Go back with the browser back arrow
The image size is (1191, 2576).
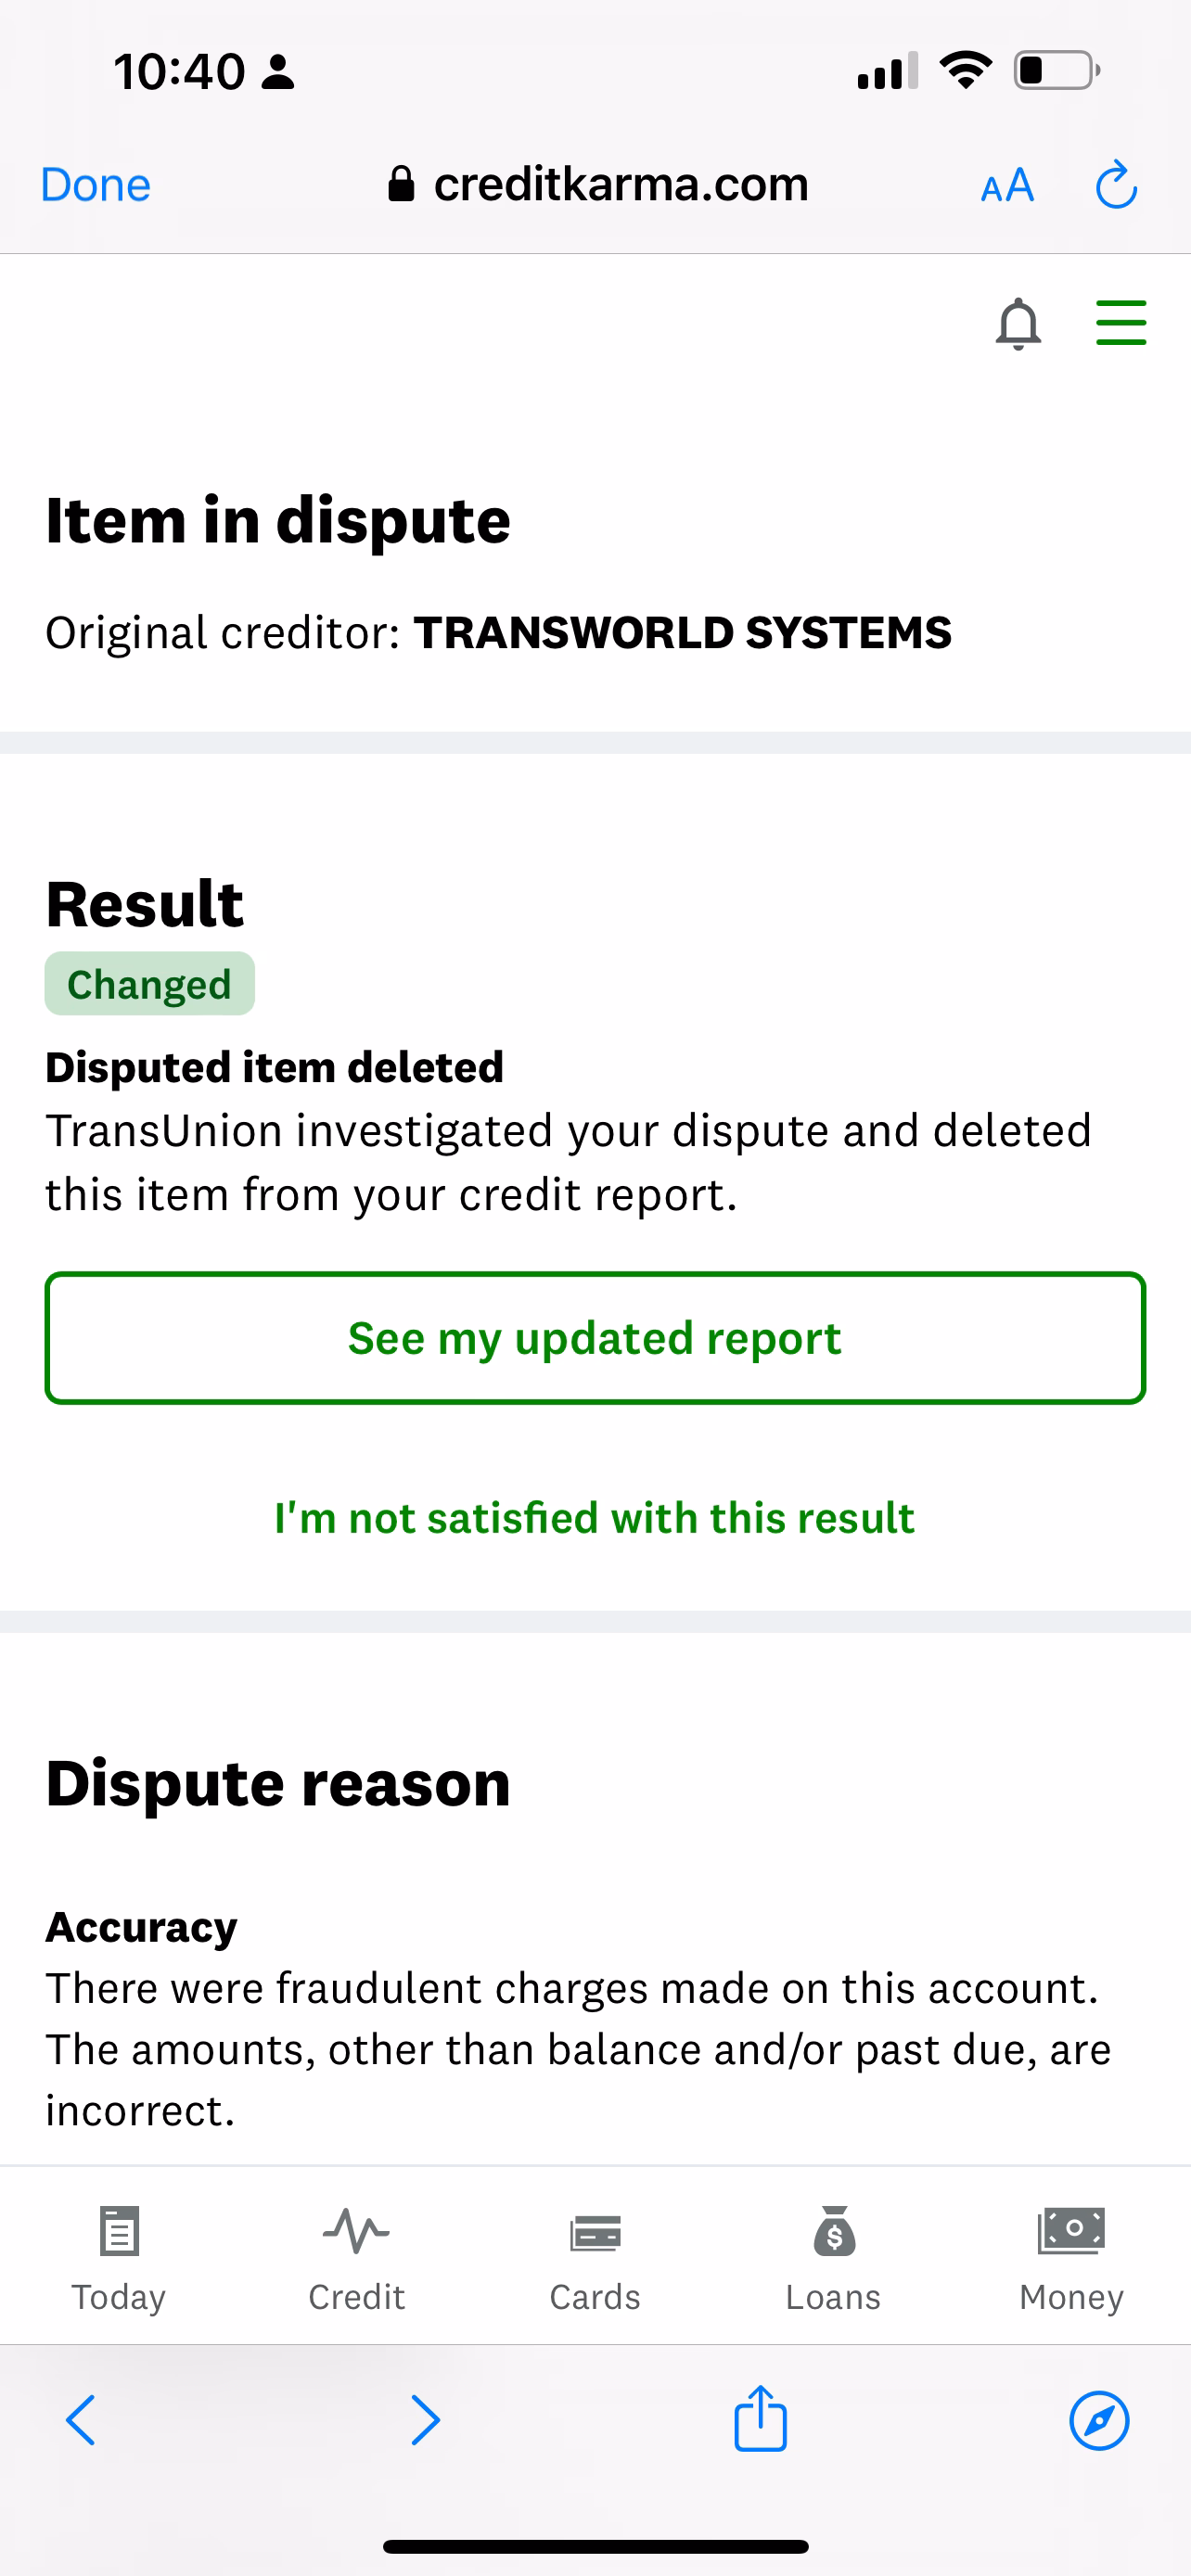point(81,2421)
